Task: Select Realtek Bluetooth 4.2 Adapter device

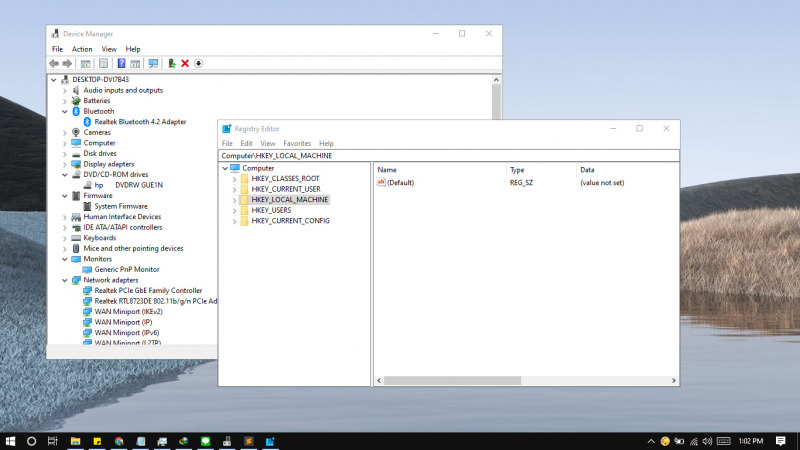Action: [x=140, y=122]
